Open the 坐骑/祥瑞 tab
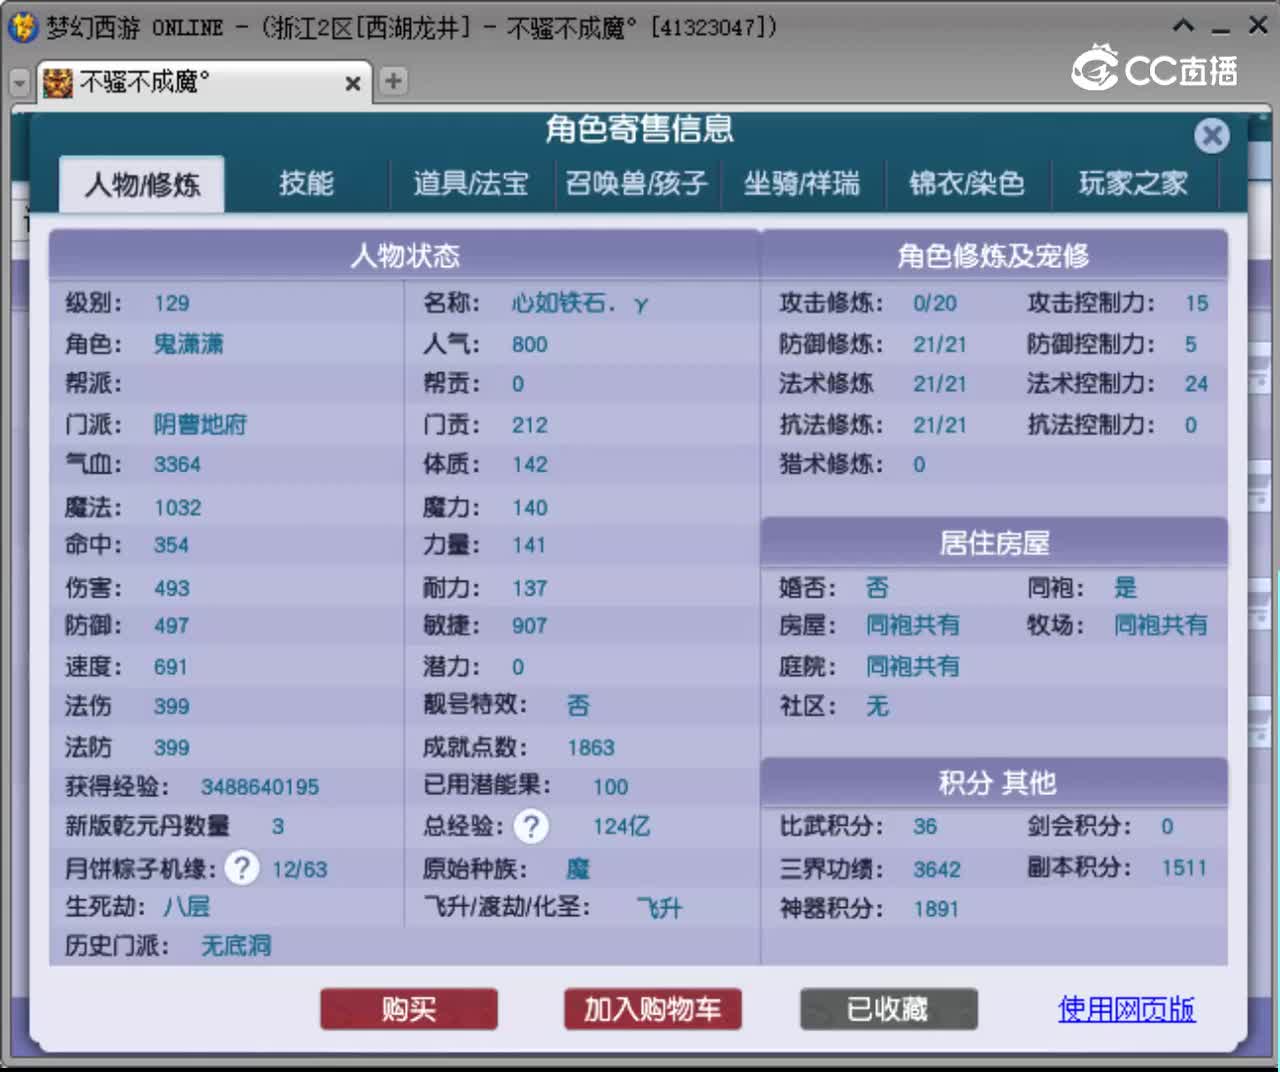Image resolution: width=1280 pixels, height=1072 pixels. (x=802, y=183)
